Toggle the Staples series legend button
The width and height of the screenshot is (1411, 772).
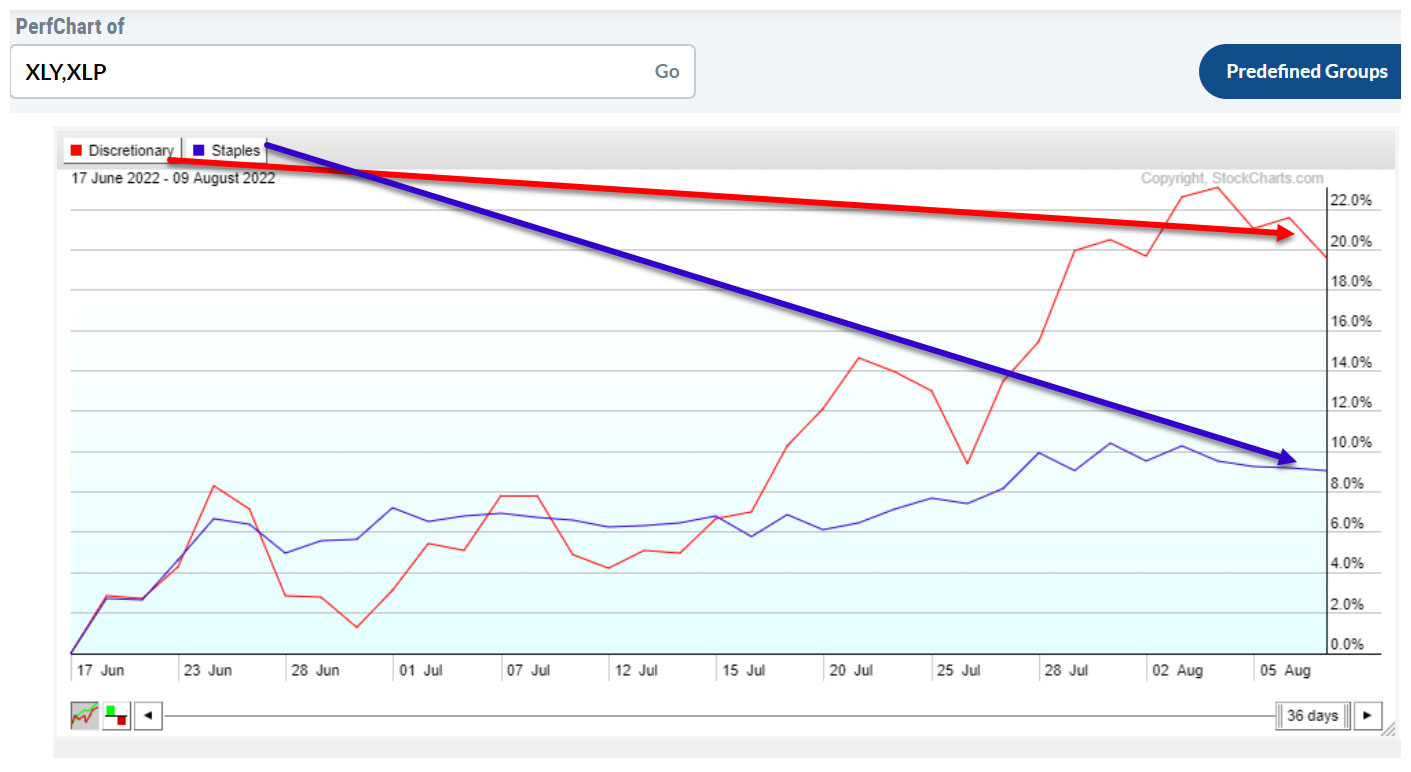(x=226, y=150)
